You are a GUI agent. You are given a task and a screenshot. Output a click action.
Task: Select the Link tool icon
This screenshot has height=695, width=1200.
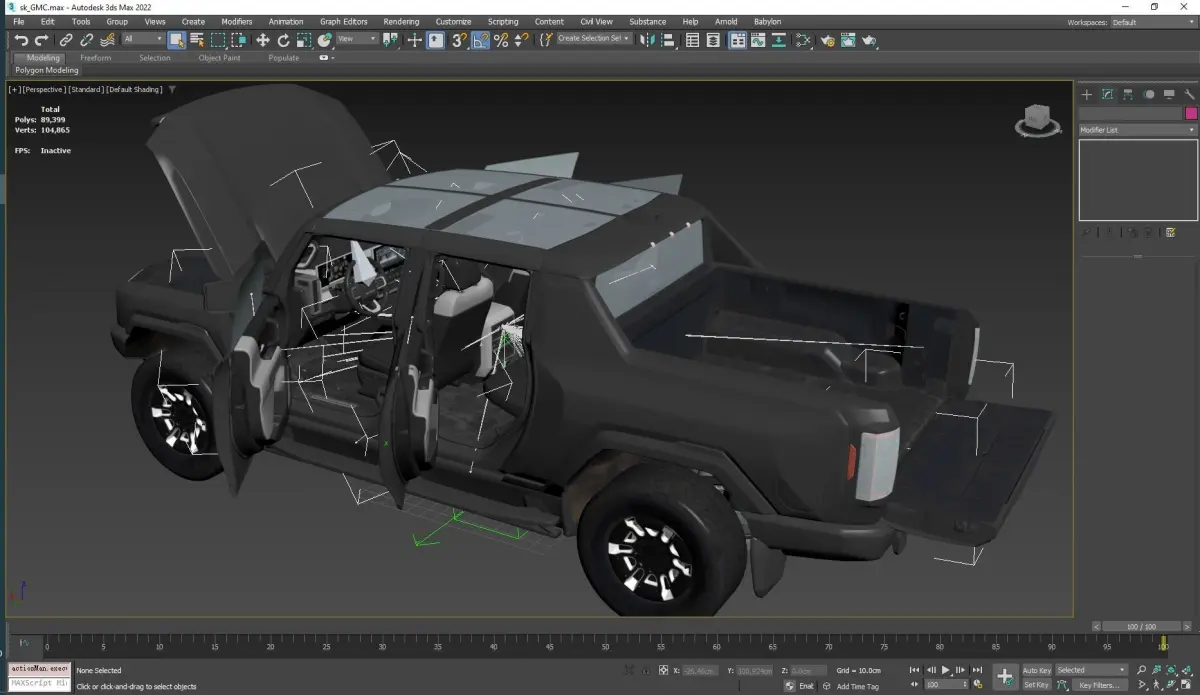point(66,40)
